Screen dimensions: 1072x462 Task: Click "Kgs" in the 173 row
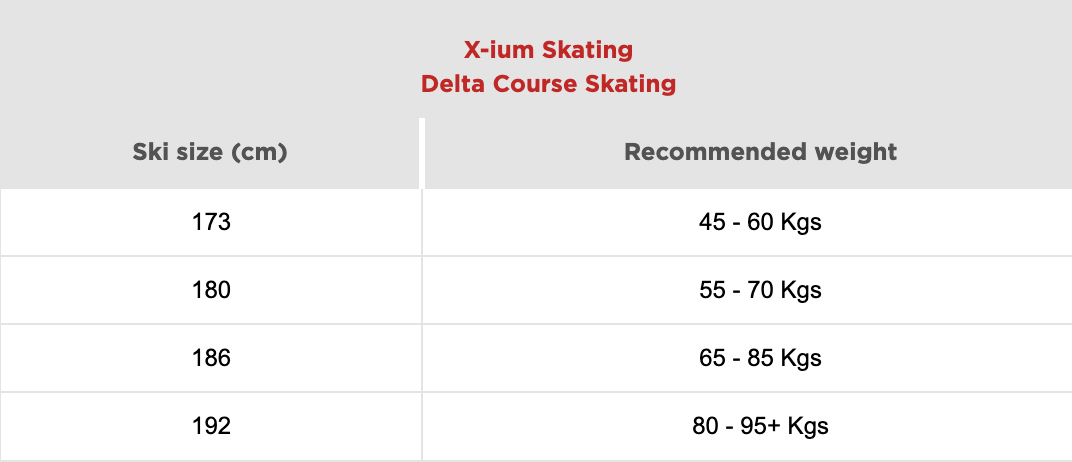(x=802, y=222)
